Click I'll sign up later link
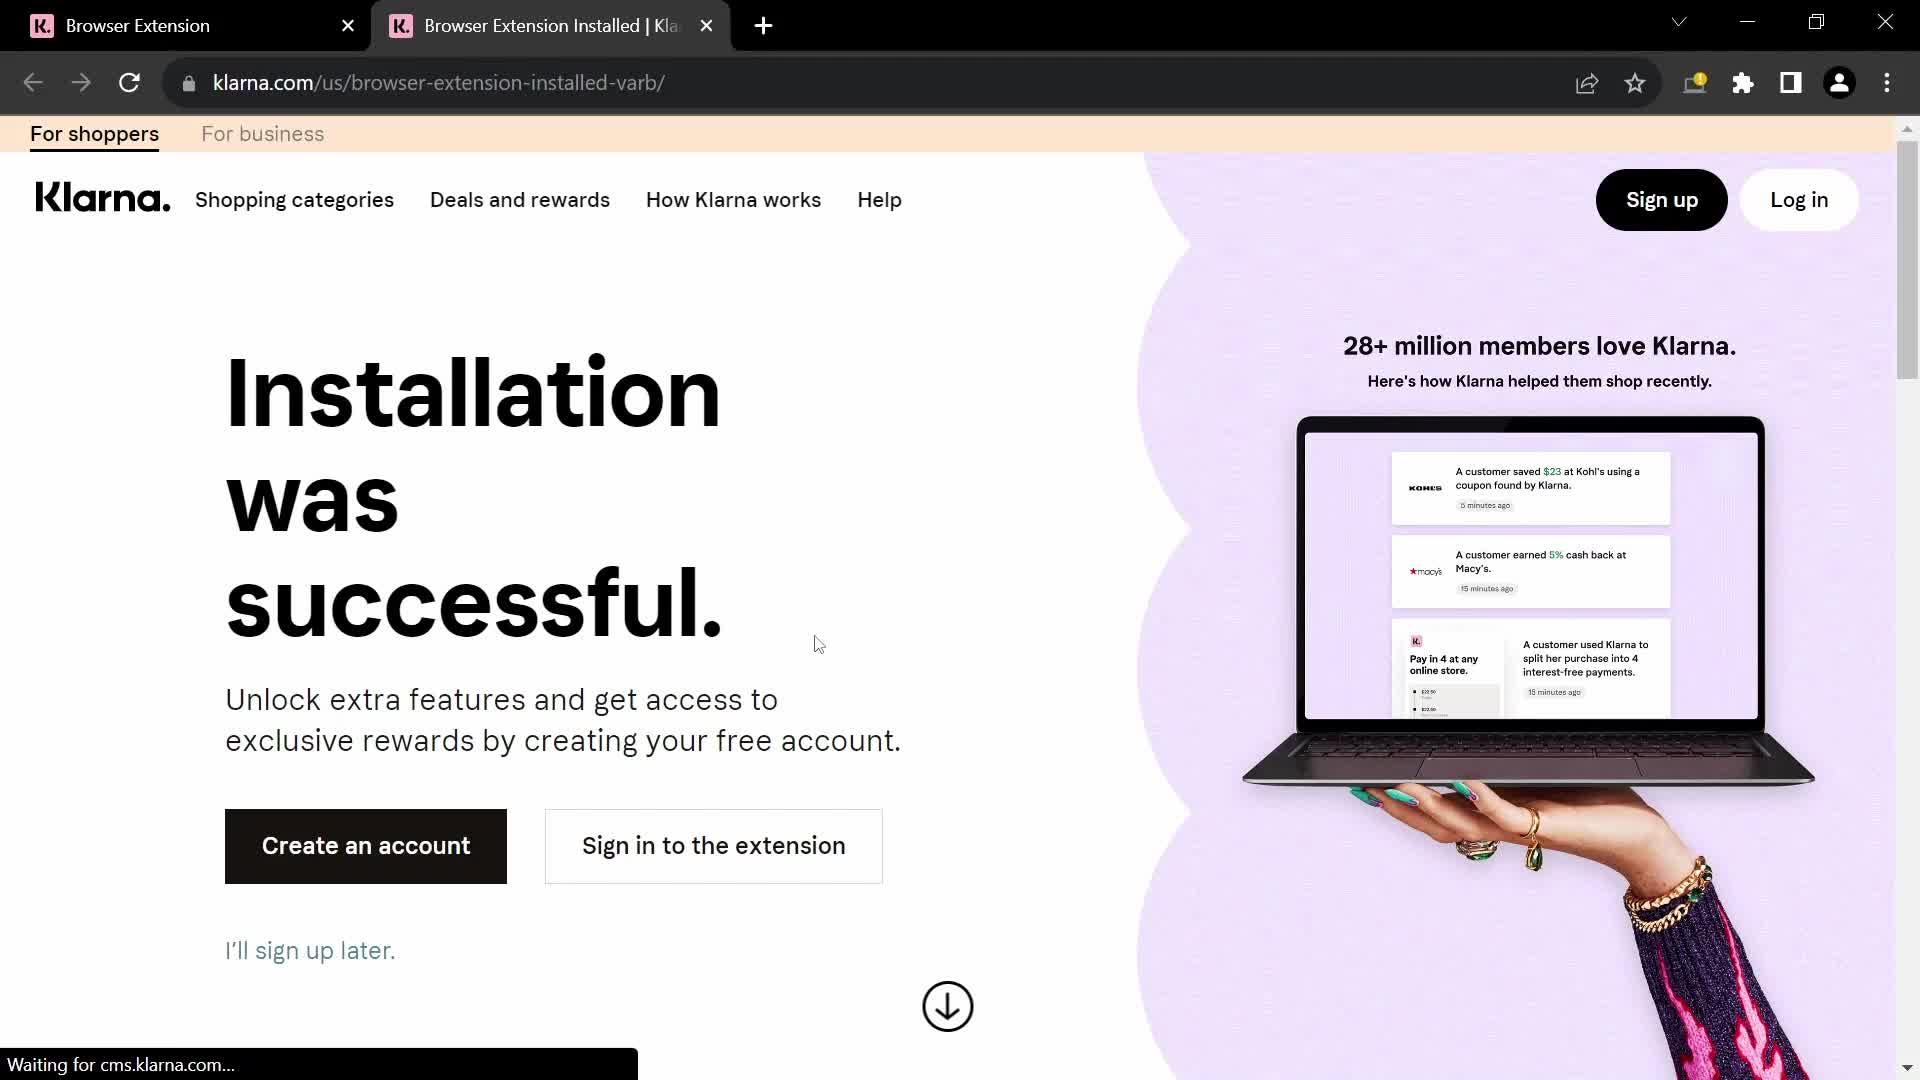1920x1080 pixels. coord(310,951)
